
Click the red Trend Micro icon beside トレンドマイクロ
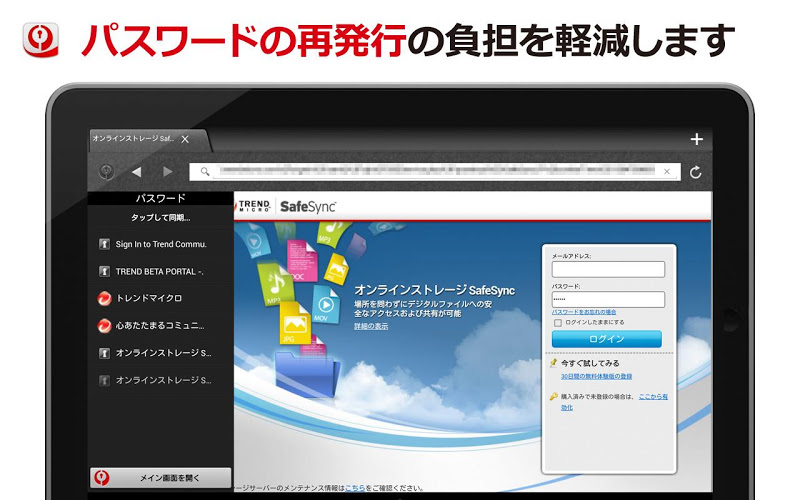[104, 298]
